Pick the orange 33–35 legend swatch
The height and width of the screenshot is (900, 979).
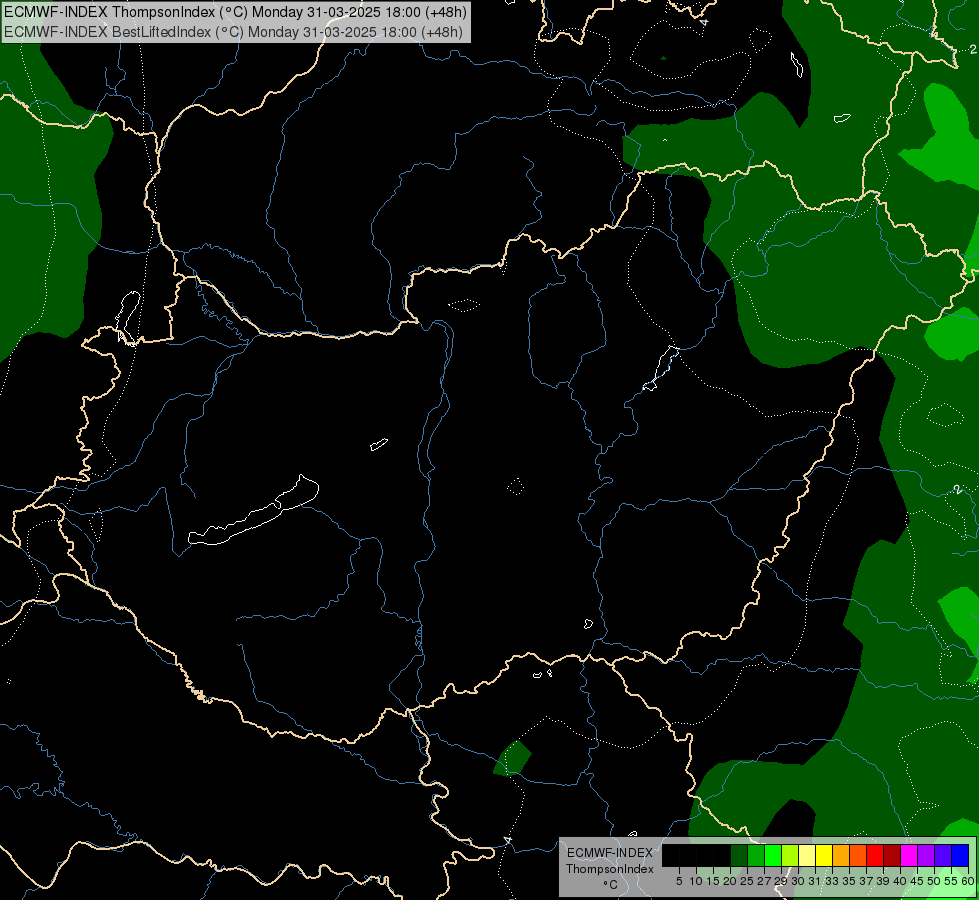pyautogui.click(x=841, y=855)
